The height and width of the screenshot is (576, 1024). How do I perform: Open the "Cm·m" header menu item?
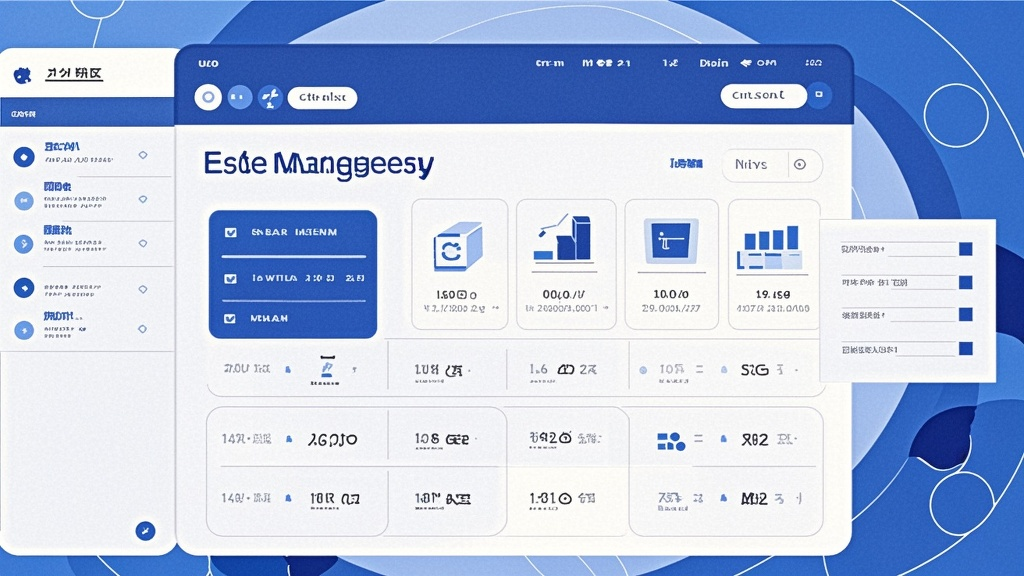550,63
